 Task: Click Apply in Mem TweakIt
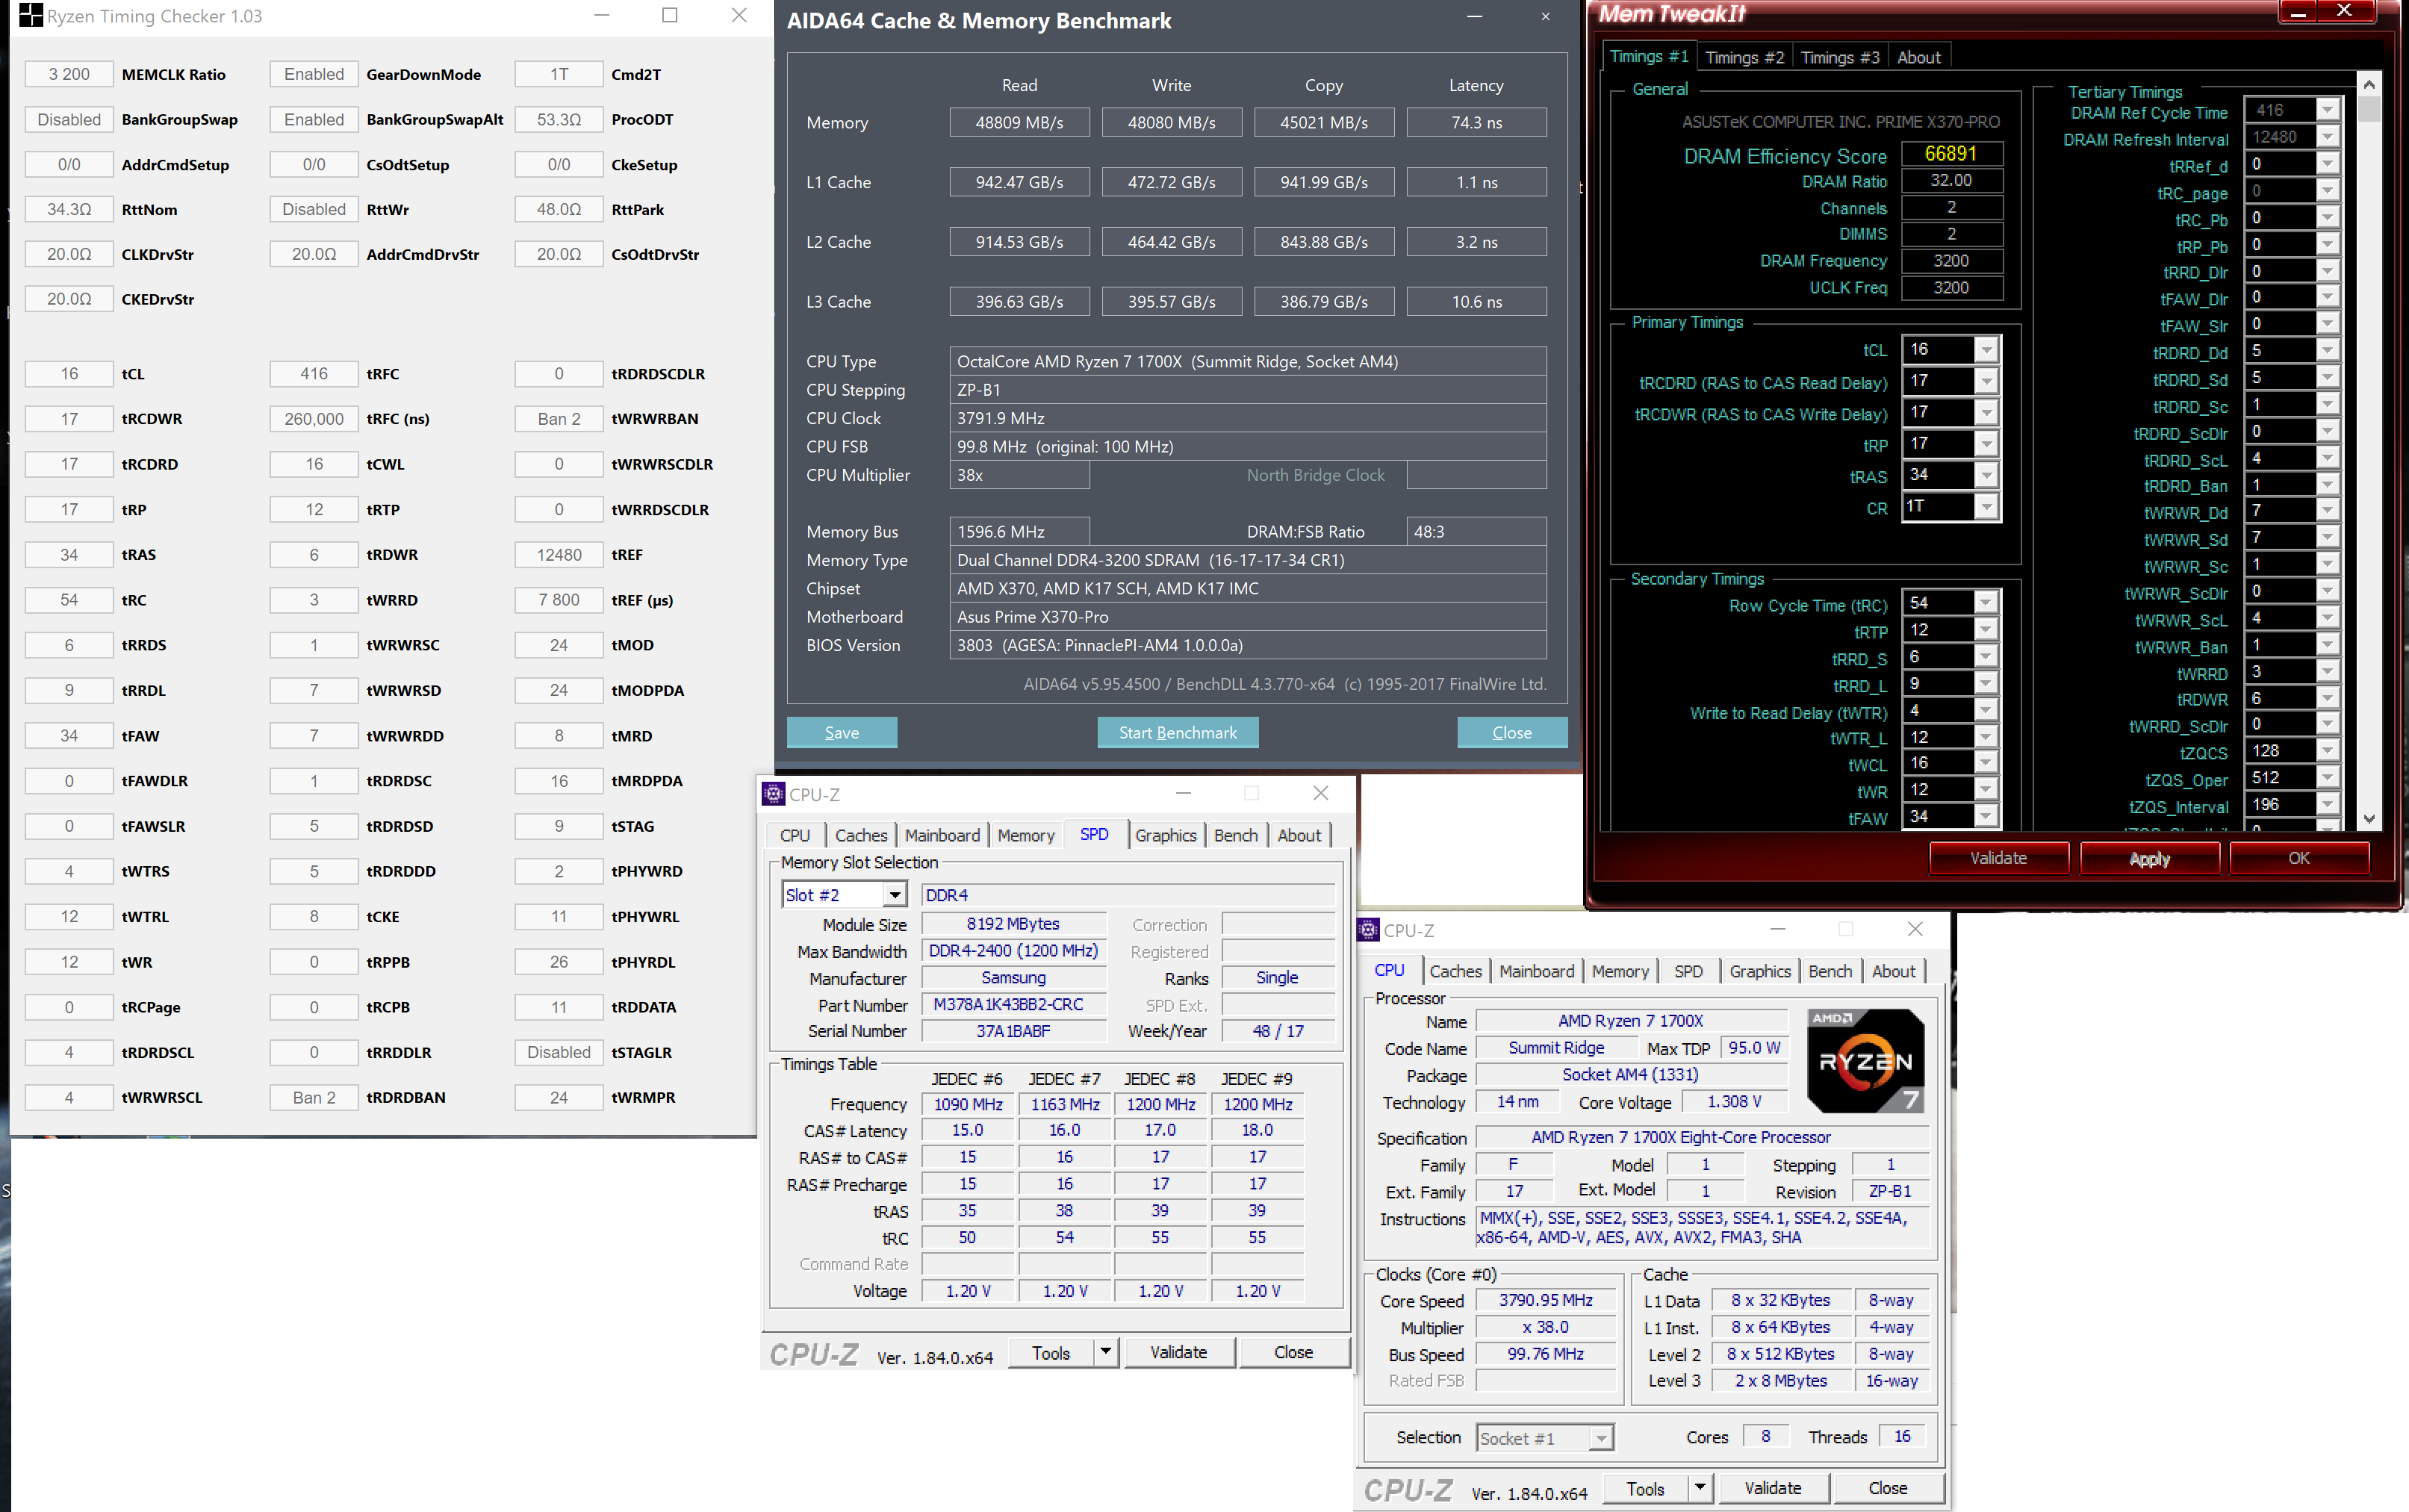(x=2149, y=858)
